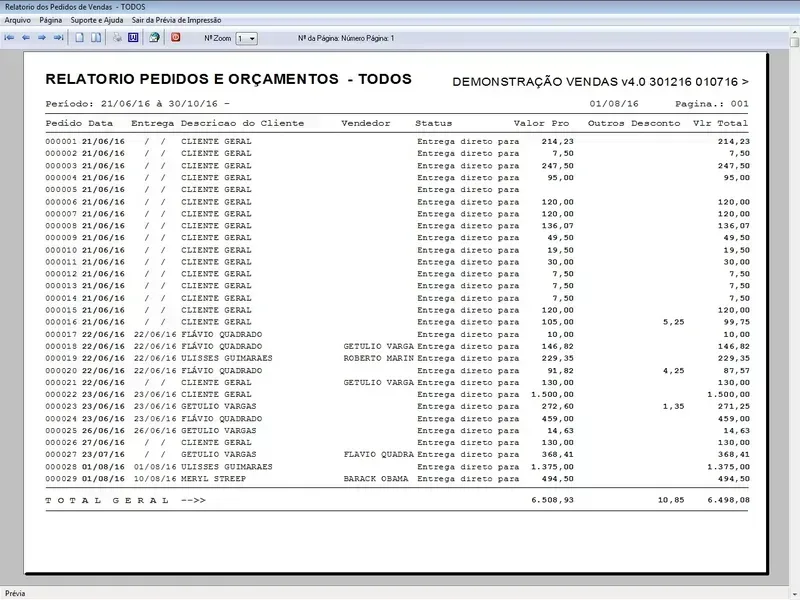This screenshot has width=800, height=600.
Task: Click the previous page arrow
Action: tap(26, 38)
